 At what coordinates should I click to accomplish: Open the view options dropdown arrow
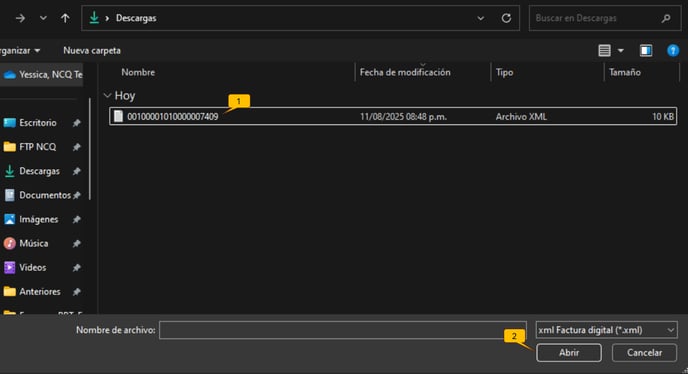pyautogui.click(x=620, y=50)
